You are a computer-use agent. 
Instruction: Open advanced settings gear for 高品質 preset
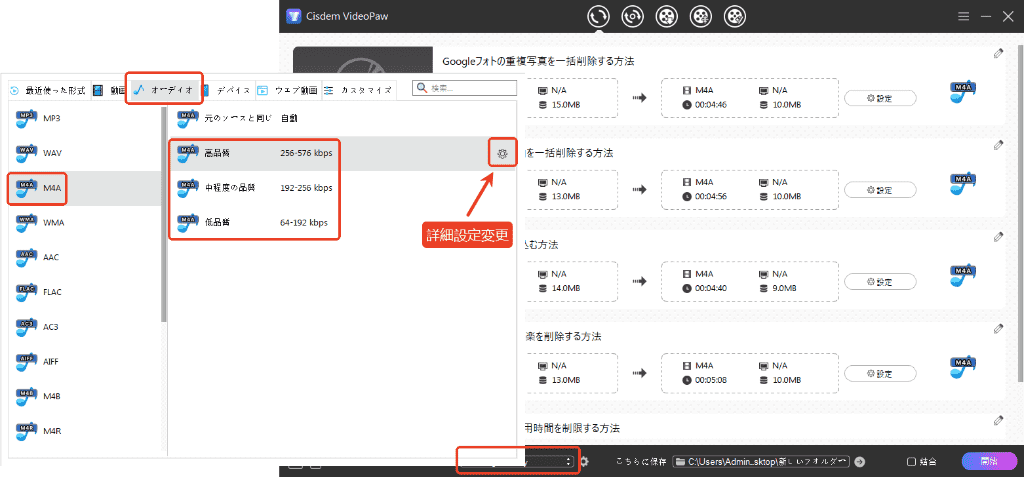pos(502,154)
